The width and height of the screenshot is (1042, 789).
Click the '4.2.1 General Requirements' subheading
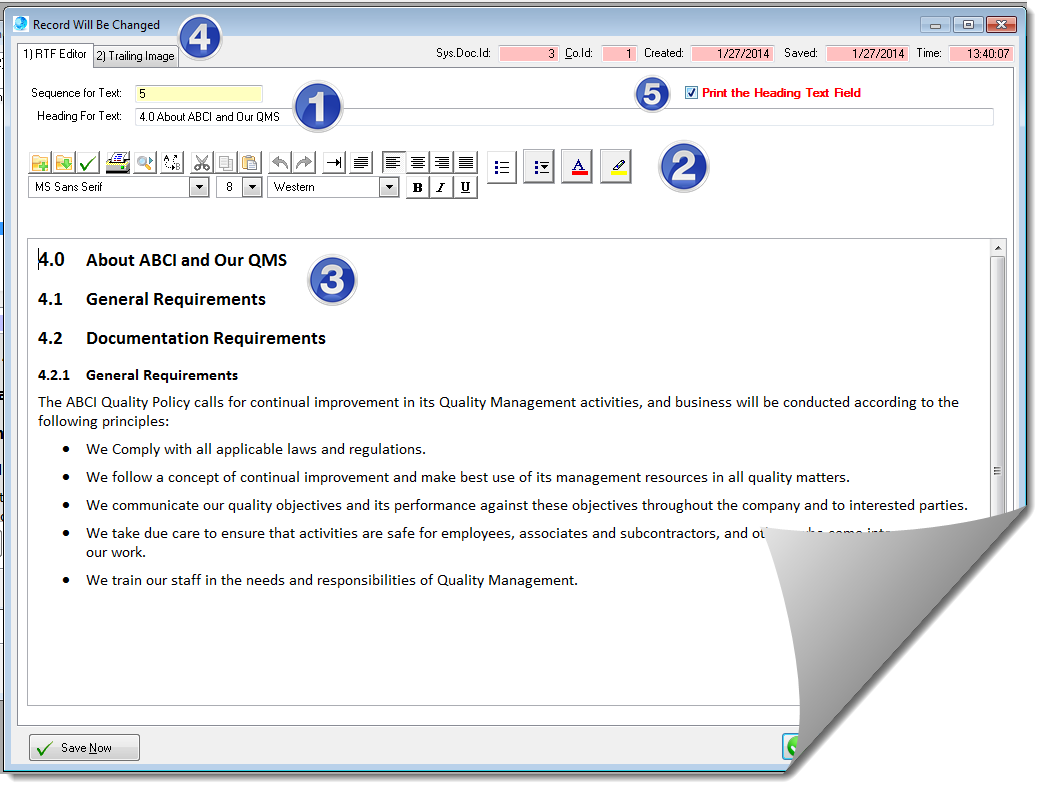[x=138, y=376]
